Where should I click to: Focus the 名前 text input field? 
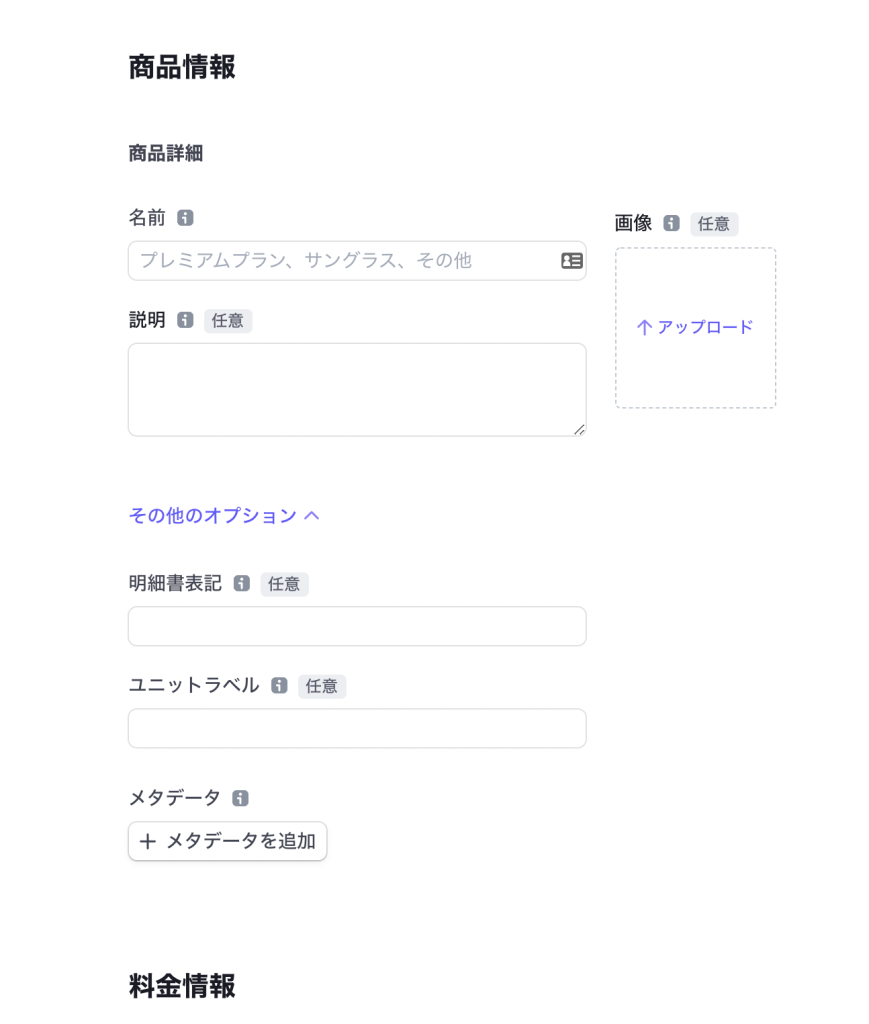[x=345, y=261]
